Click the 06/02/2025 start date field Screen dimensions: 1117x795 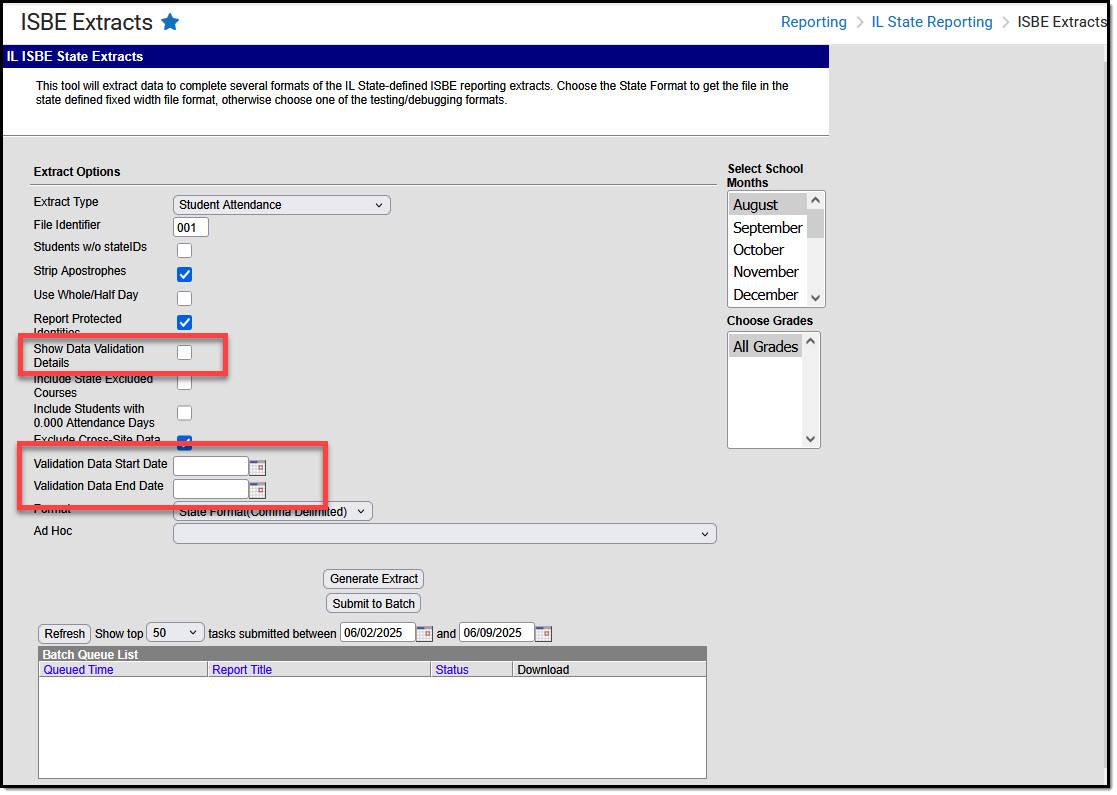tap(378, 633)
